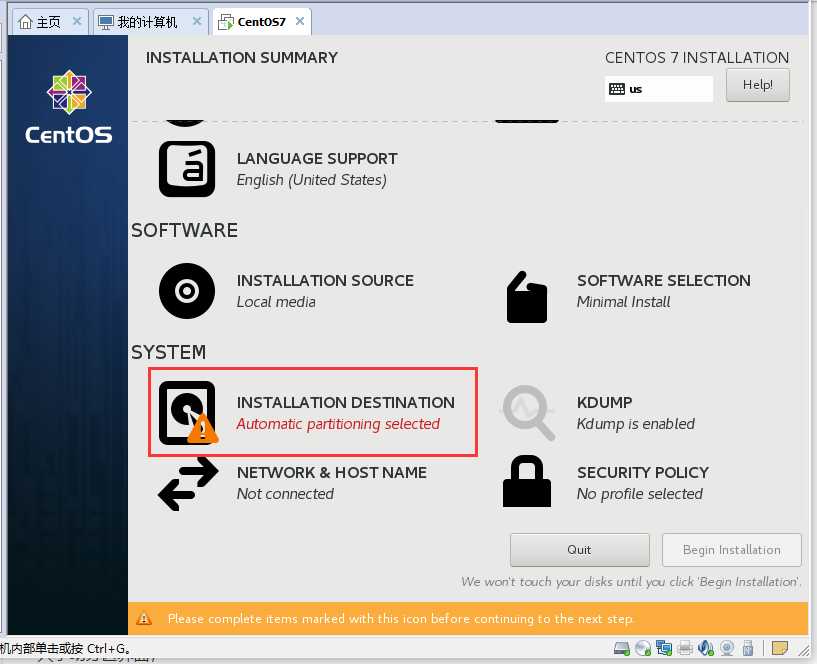Click 'Kdump is enabled' status text
This screenshot has width=817, height=664.
[x=636, y=424]
